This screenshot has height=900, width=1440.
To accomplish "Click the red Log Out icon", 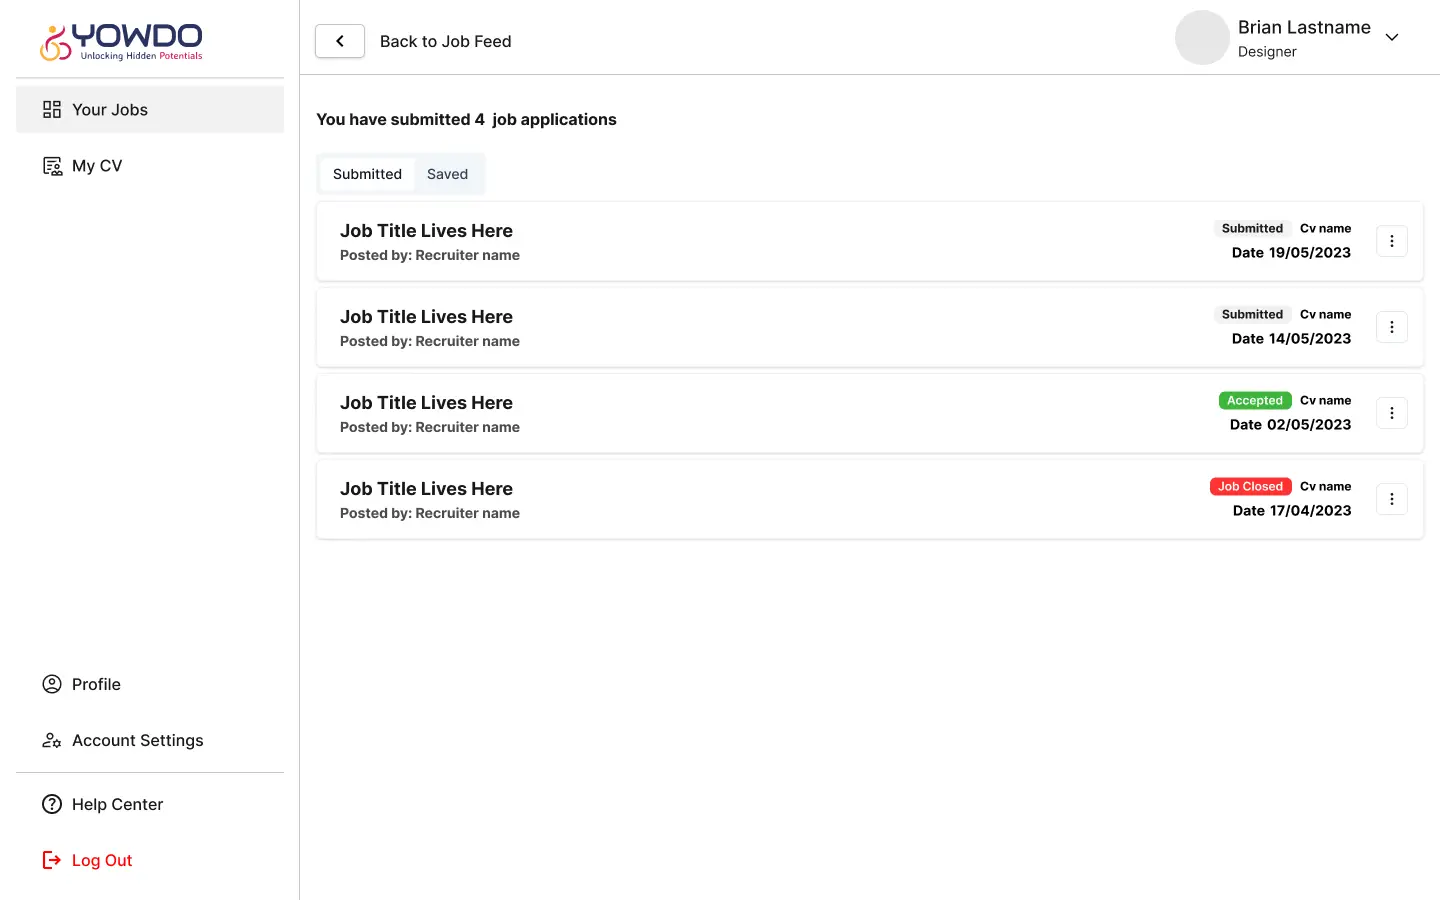I will [52, 860].
